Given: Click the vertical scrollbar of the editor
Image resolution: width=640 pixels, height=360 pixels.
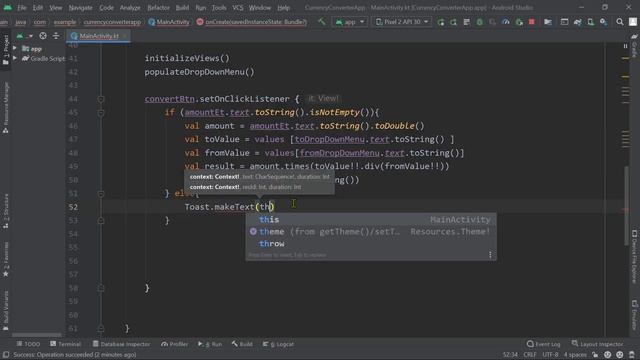Looking at the screenshot, I should click(x=627, y=206).
